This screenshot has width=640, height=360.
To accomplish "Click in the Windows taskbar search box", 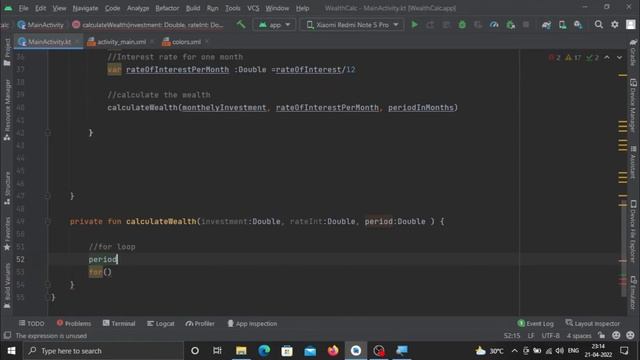I will pos(104,351).
